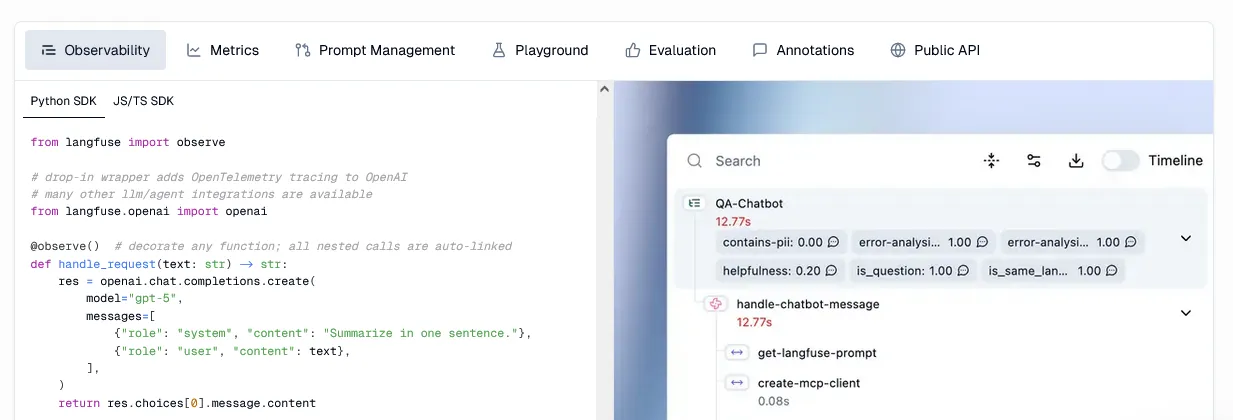Collapse the QA-Chatbot trace chevron
Image resolution: width=1233 pixels, height=420 pixels.
tap(1186, 239)
